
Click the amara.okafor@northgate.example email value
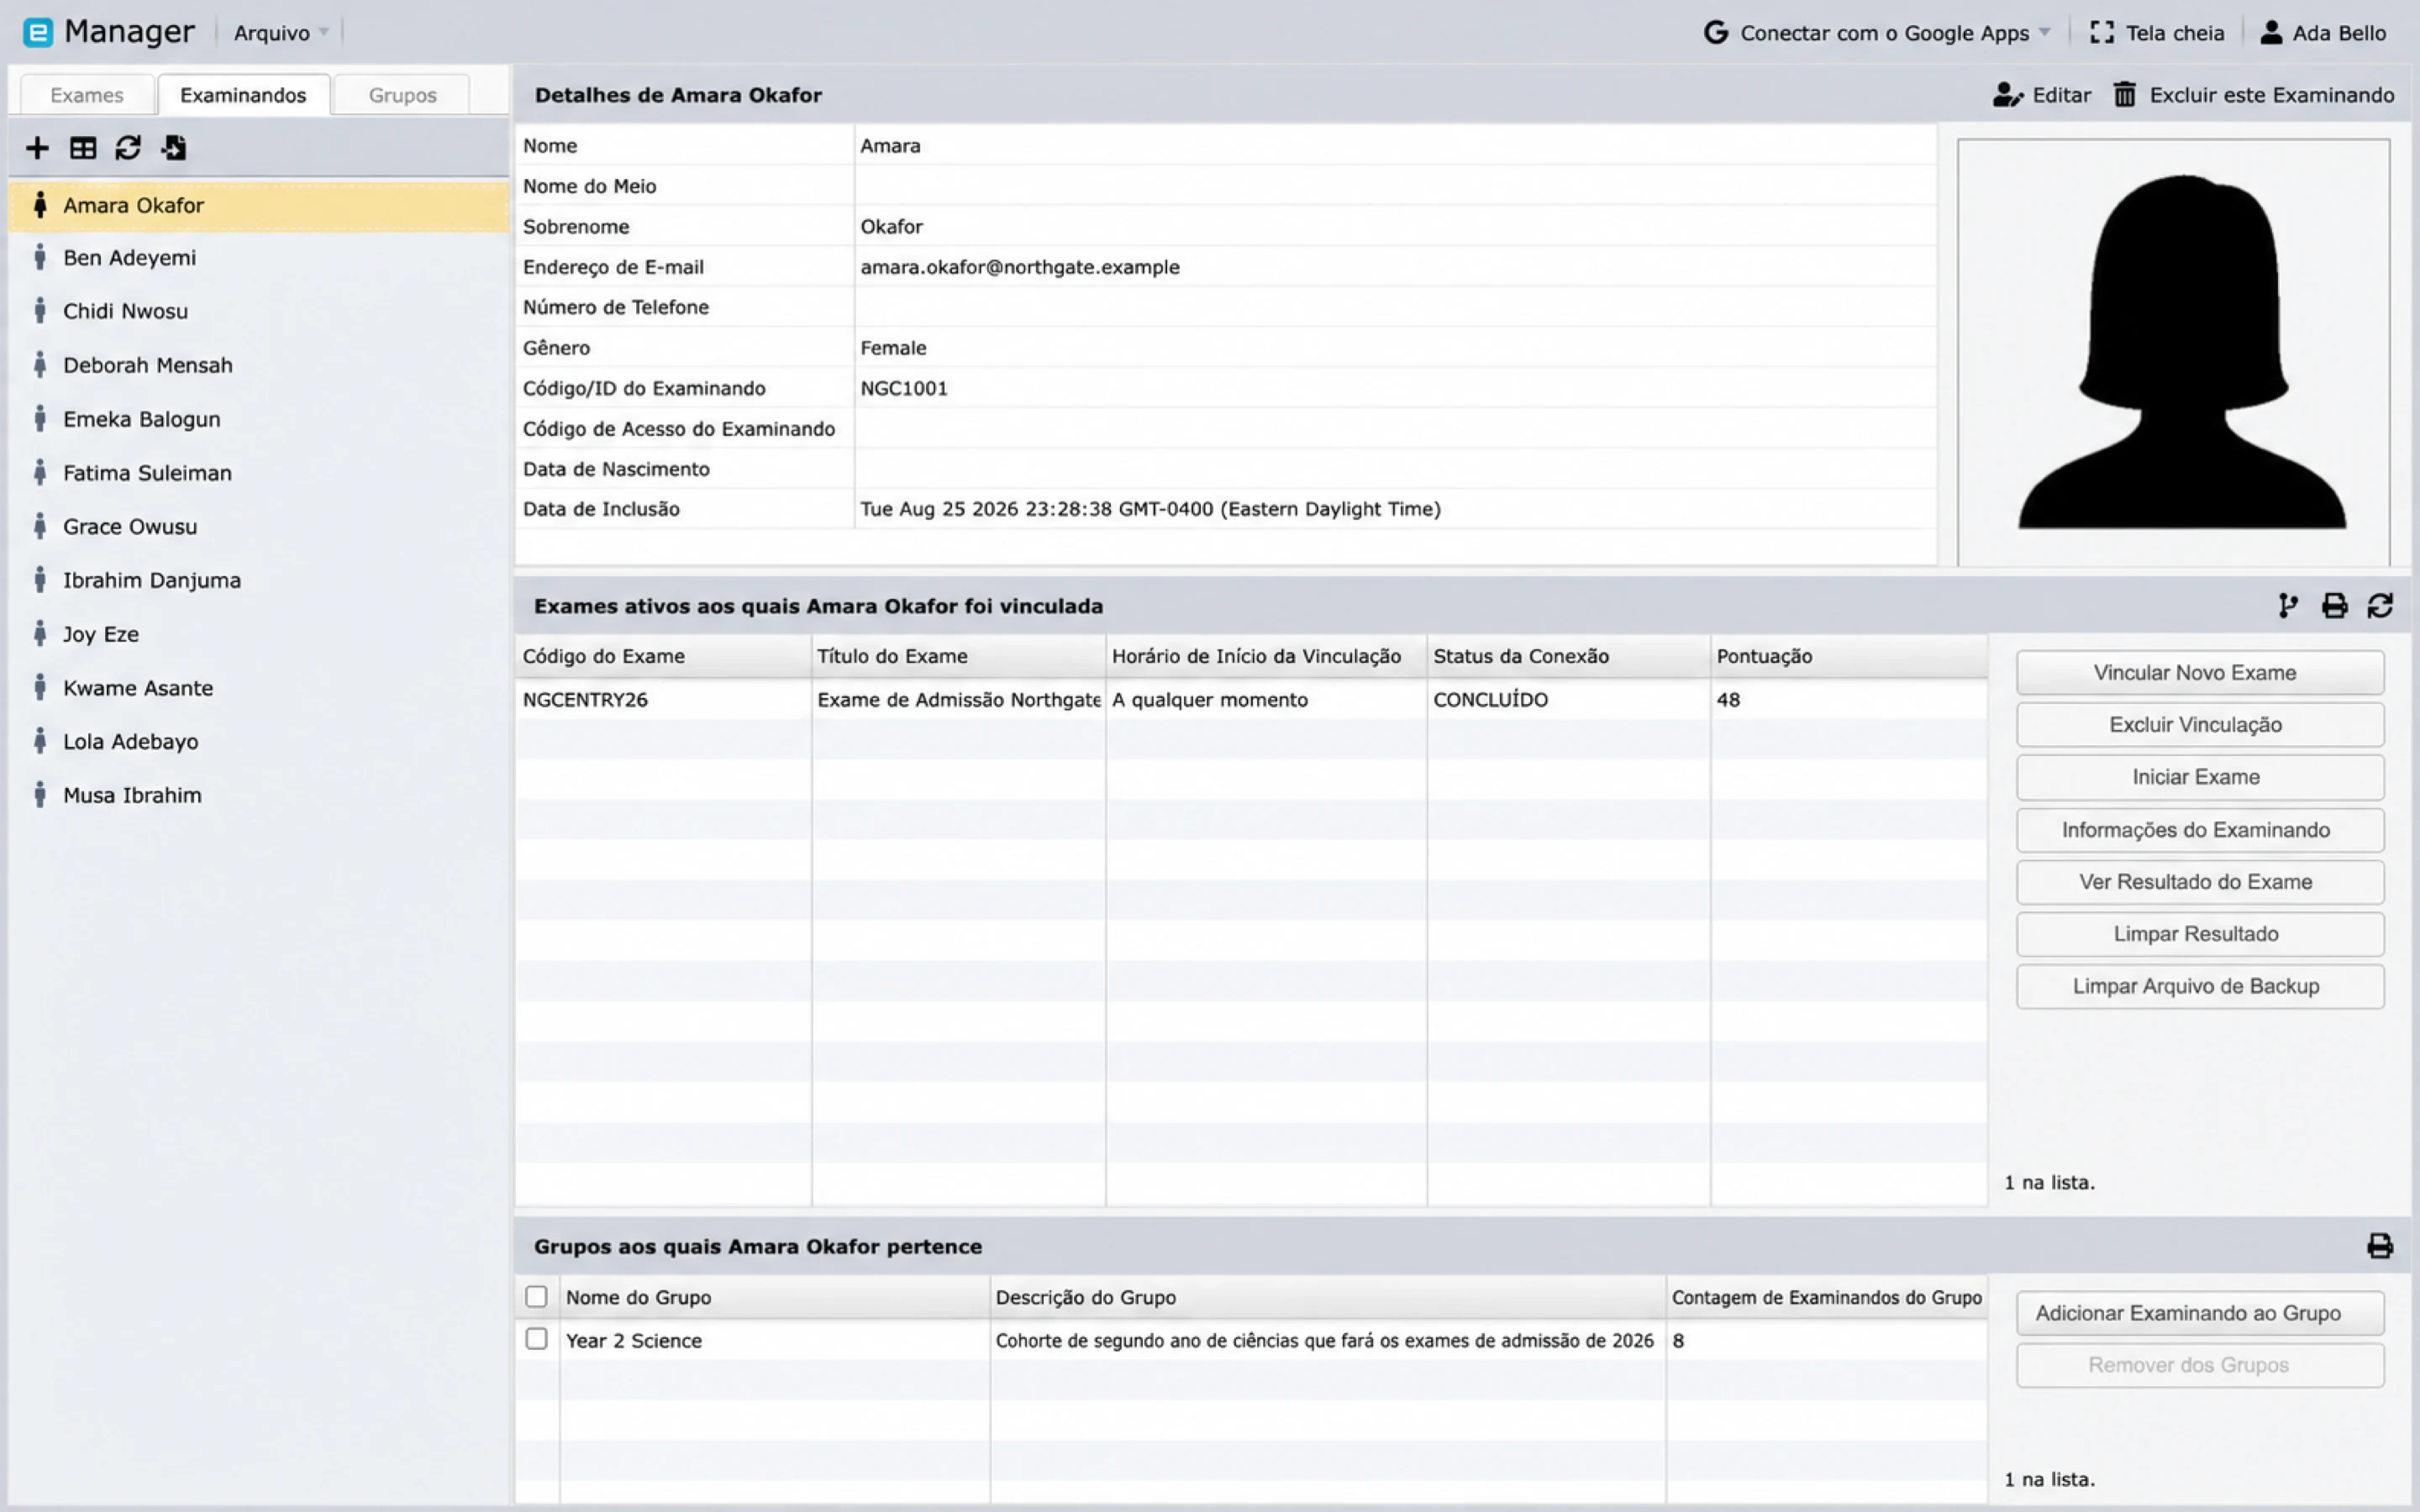tap(1020, 267)
